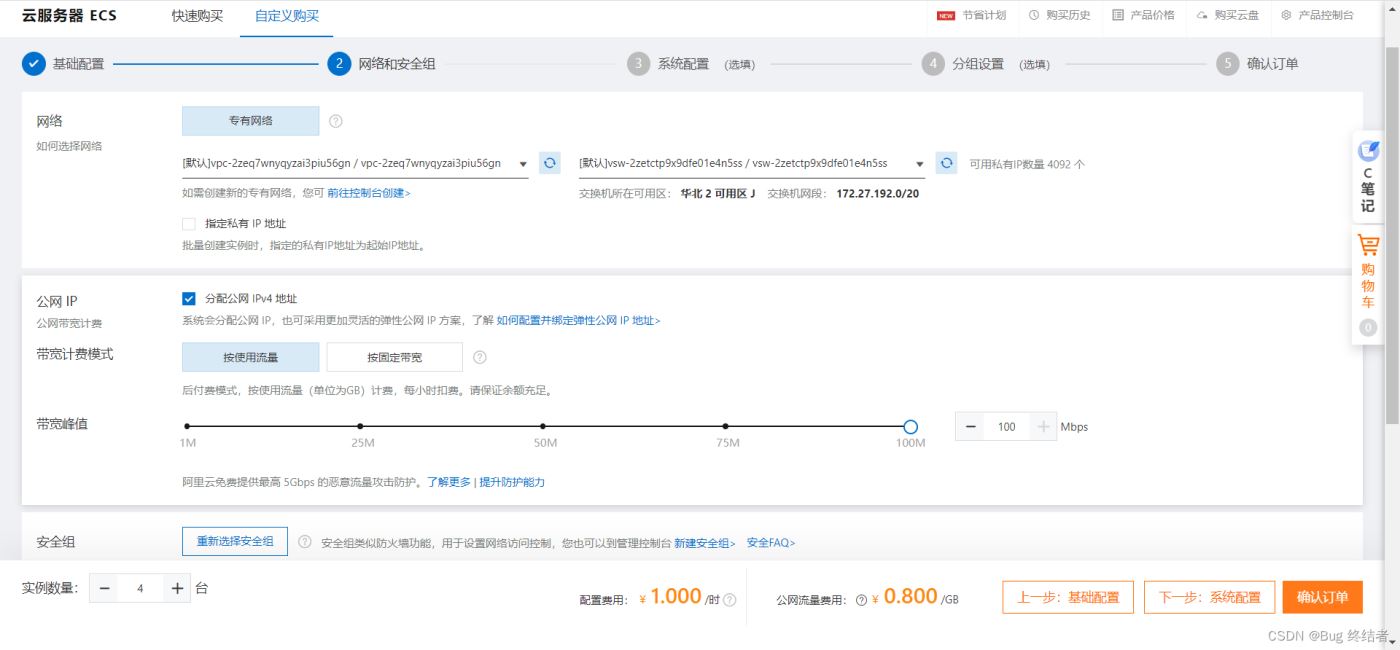This screenshot has width=1400, height=650.
Task: Open 前往控制台创建 link
Action: pyautogui.click(x=368, y=193)
